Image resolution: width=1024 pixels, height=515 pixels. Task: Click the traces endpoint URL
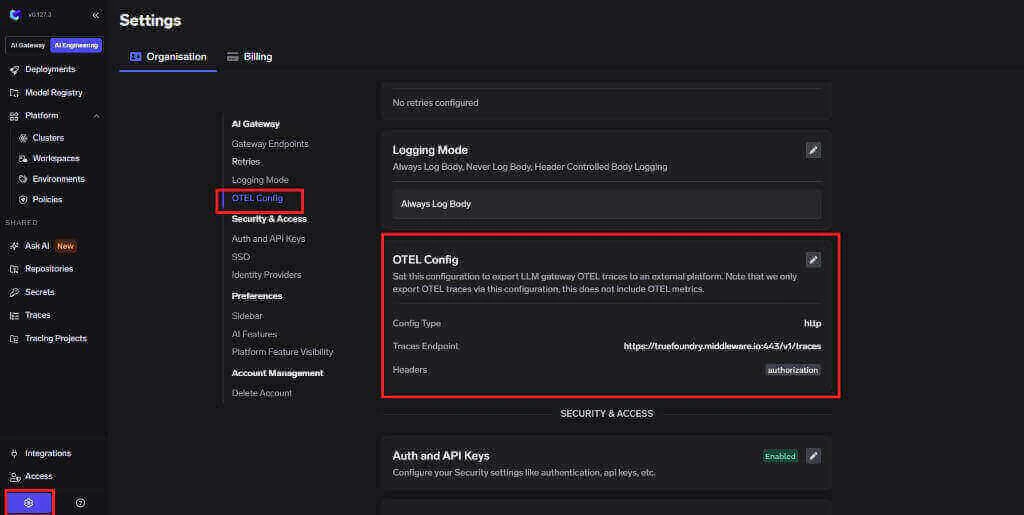[x=722, y=346]
